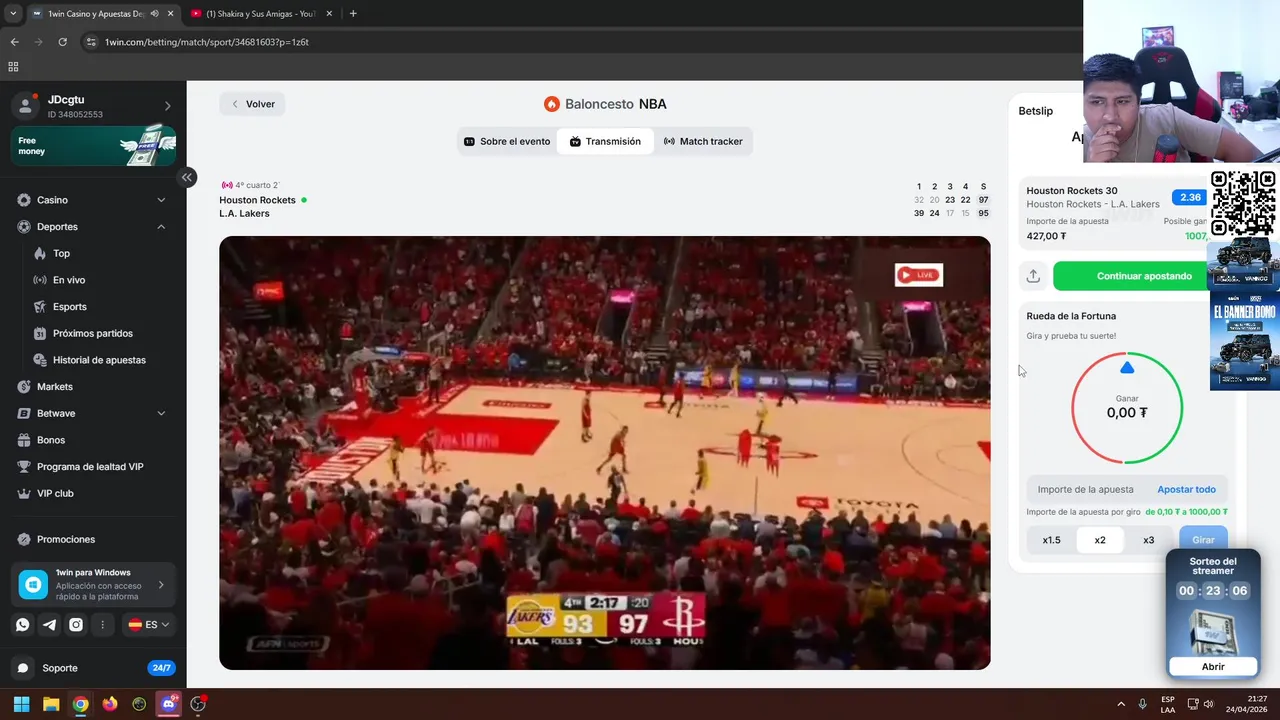Open the browser apps grid icon
The height and width of the screenshot is (720, 1280).
(13, 67)
